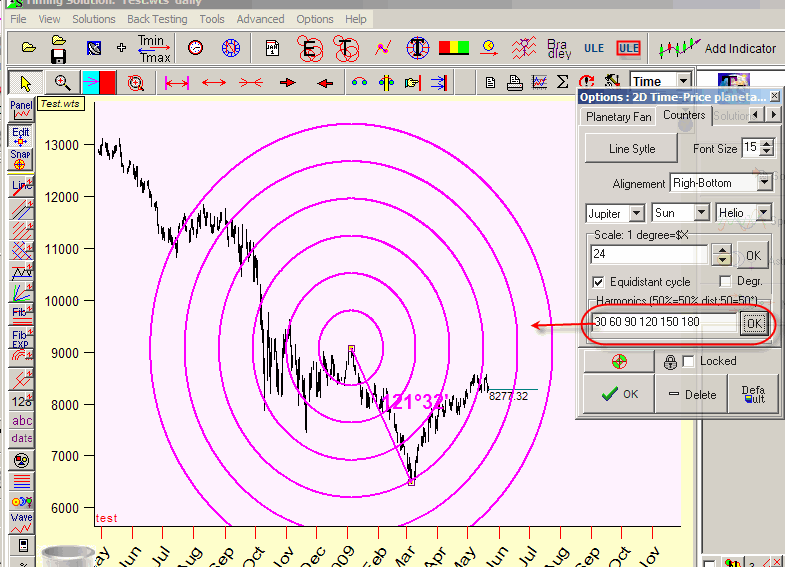The height and width of the screenshot is (567, 785).
Task: Select the yellow arrow pointer tool
Action: click(26, 83)
